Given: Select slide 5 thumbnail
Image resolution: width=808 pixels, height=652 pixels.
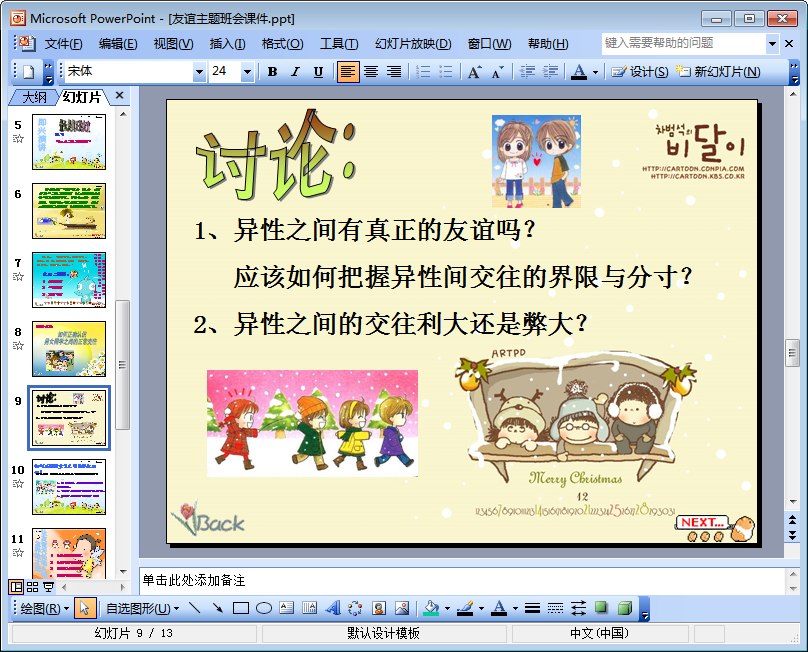Looking at the screenshot, I should pos(69,142).
